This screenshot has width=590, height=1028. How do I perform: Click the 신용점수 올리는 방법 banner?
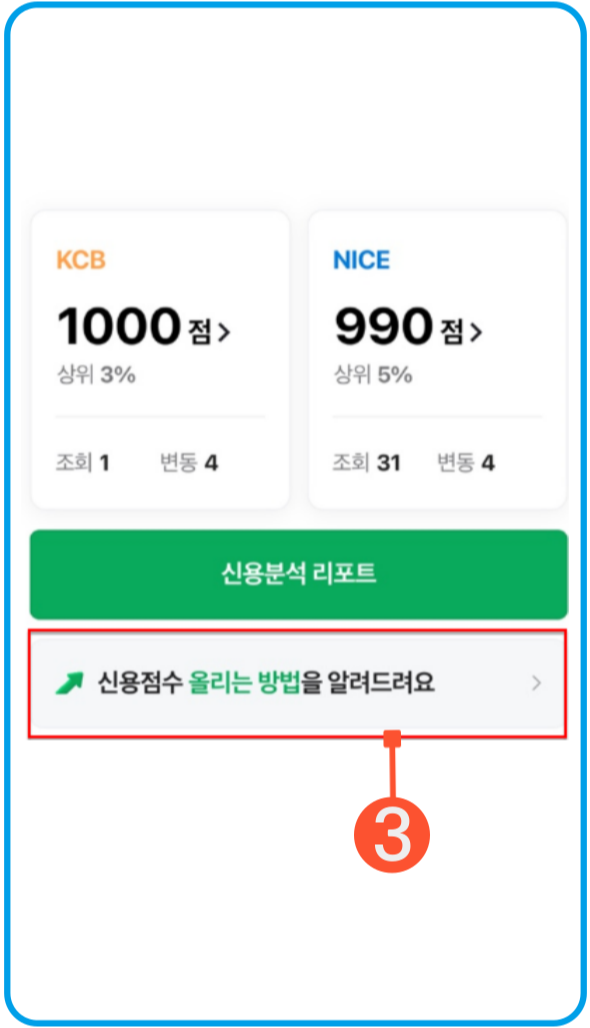pyautogui.click(x=297, y=683)
